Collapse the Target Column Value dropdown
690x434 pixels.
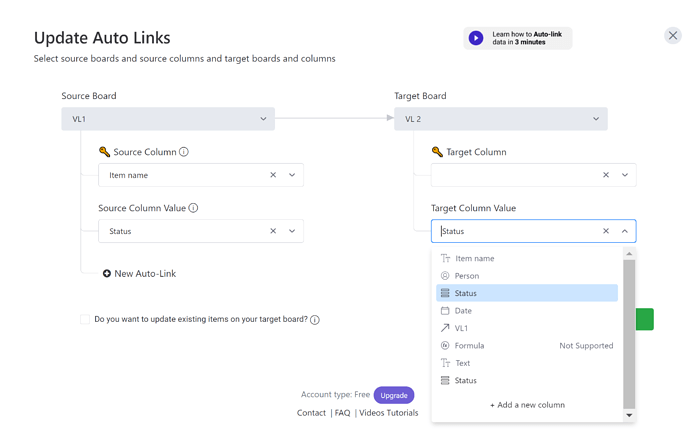625,231
